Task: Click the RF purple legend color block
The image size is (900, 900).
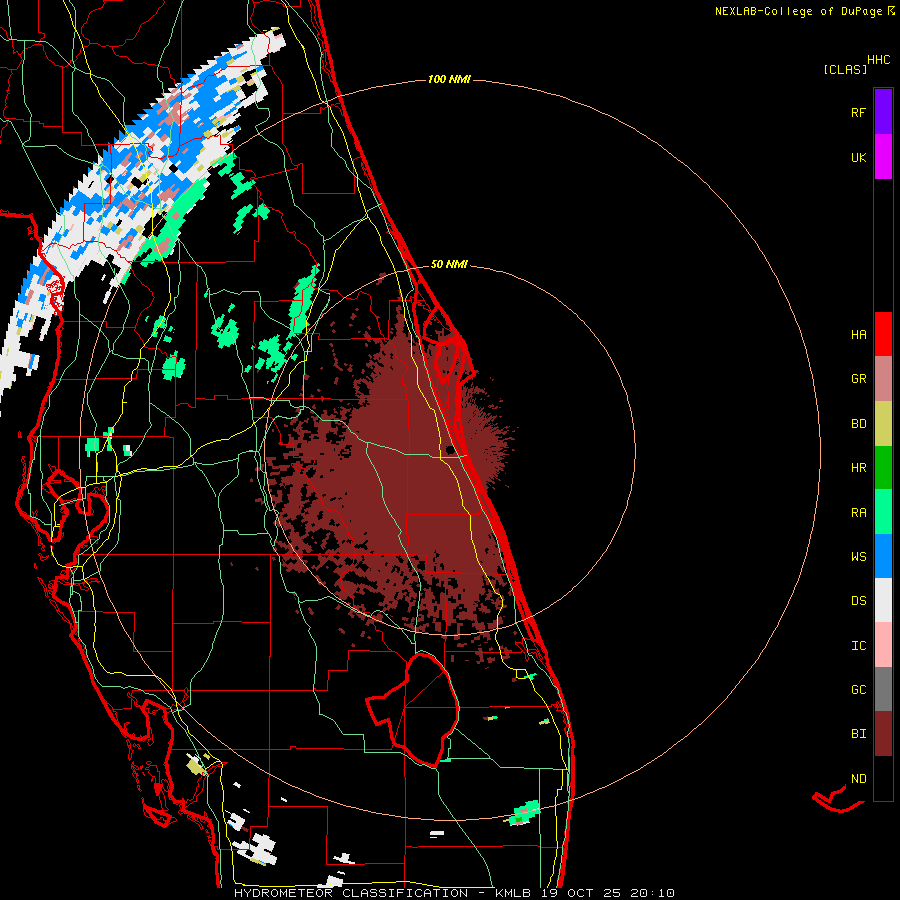Action: [x=883, y=111]
